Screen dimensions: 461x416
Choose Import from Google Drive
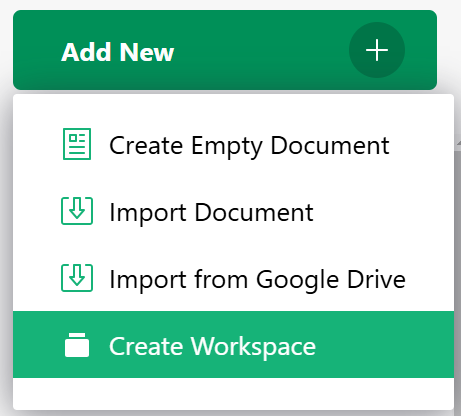(233, 278)
